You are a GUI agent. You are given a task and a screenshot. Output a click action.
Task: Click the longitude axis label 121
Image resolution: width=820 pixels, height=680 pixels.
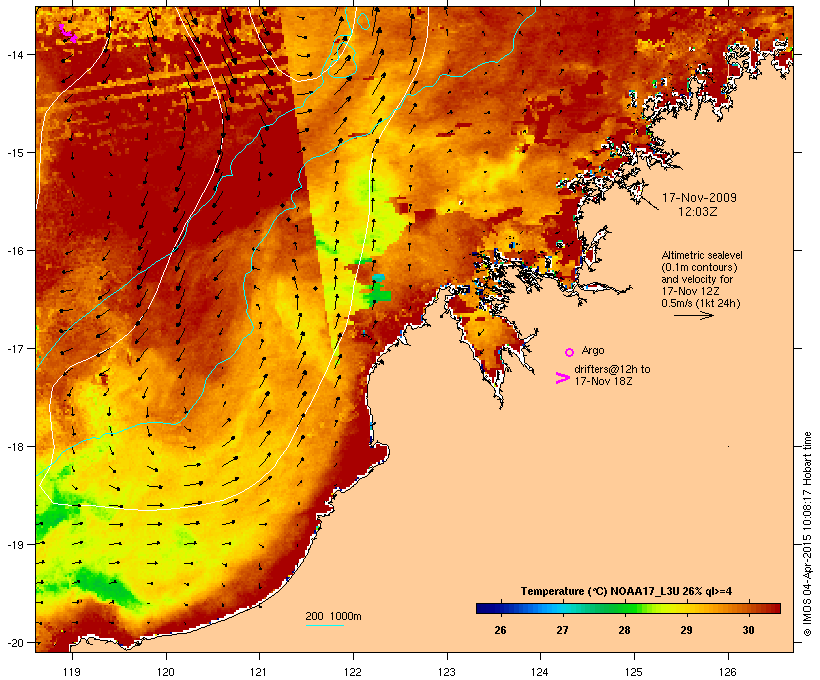point(259,672)
